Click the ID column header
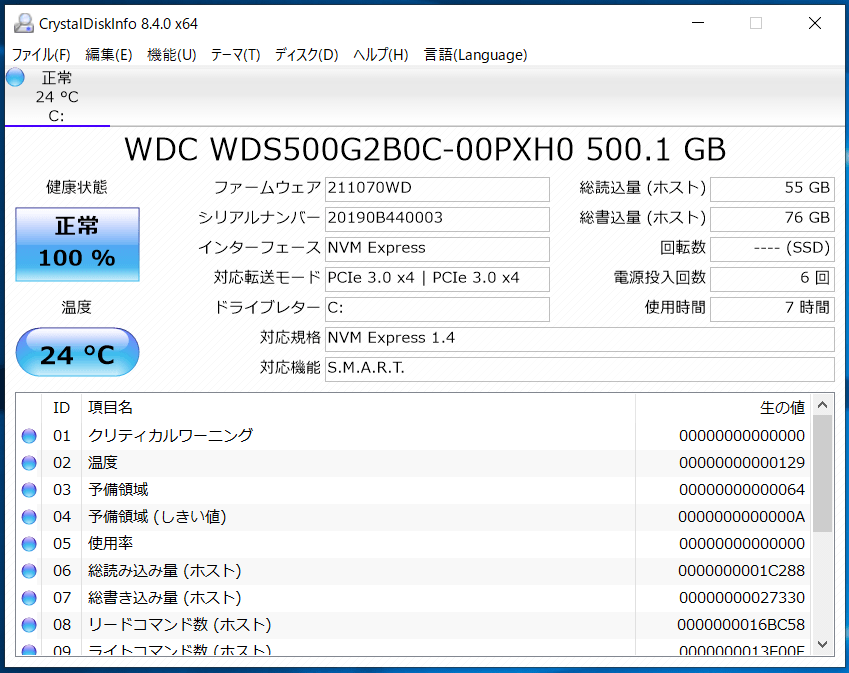 tap(62, 408)
